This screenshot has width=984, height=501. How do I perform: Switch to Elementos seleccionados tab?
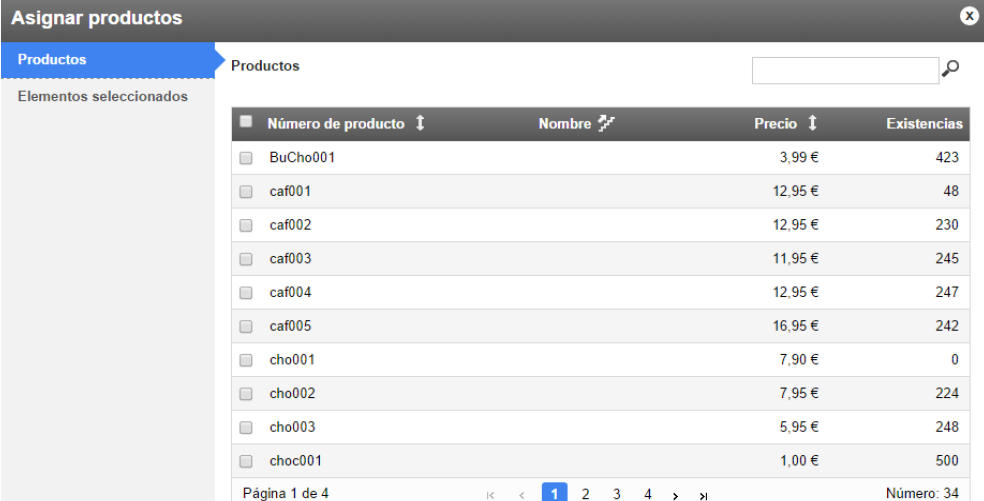tap(104, 97)
